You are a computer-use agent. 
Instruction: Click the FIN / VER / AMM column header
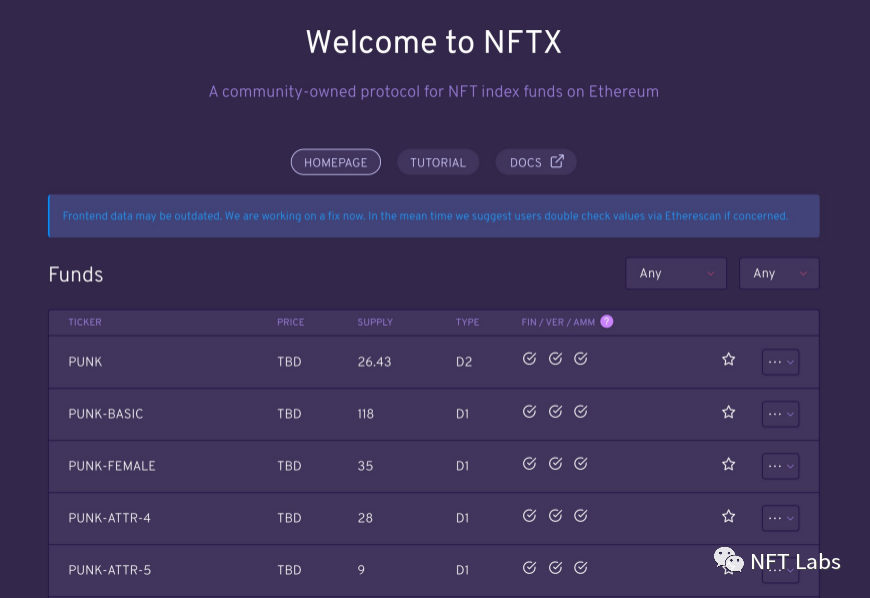[558, 322]
